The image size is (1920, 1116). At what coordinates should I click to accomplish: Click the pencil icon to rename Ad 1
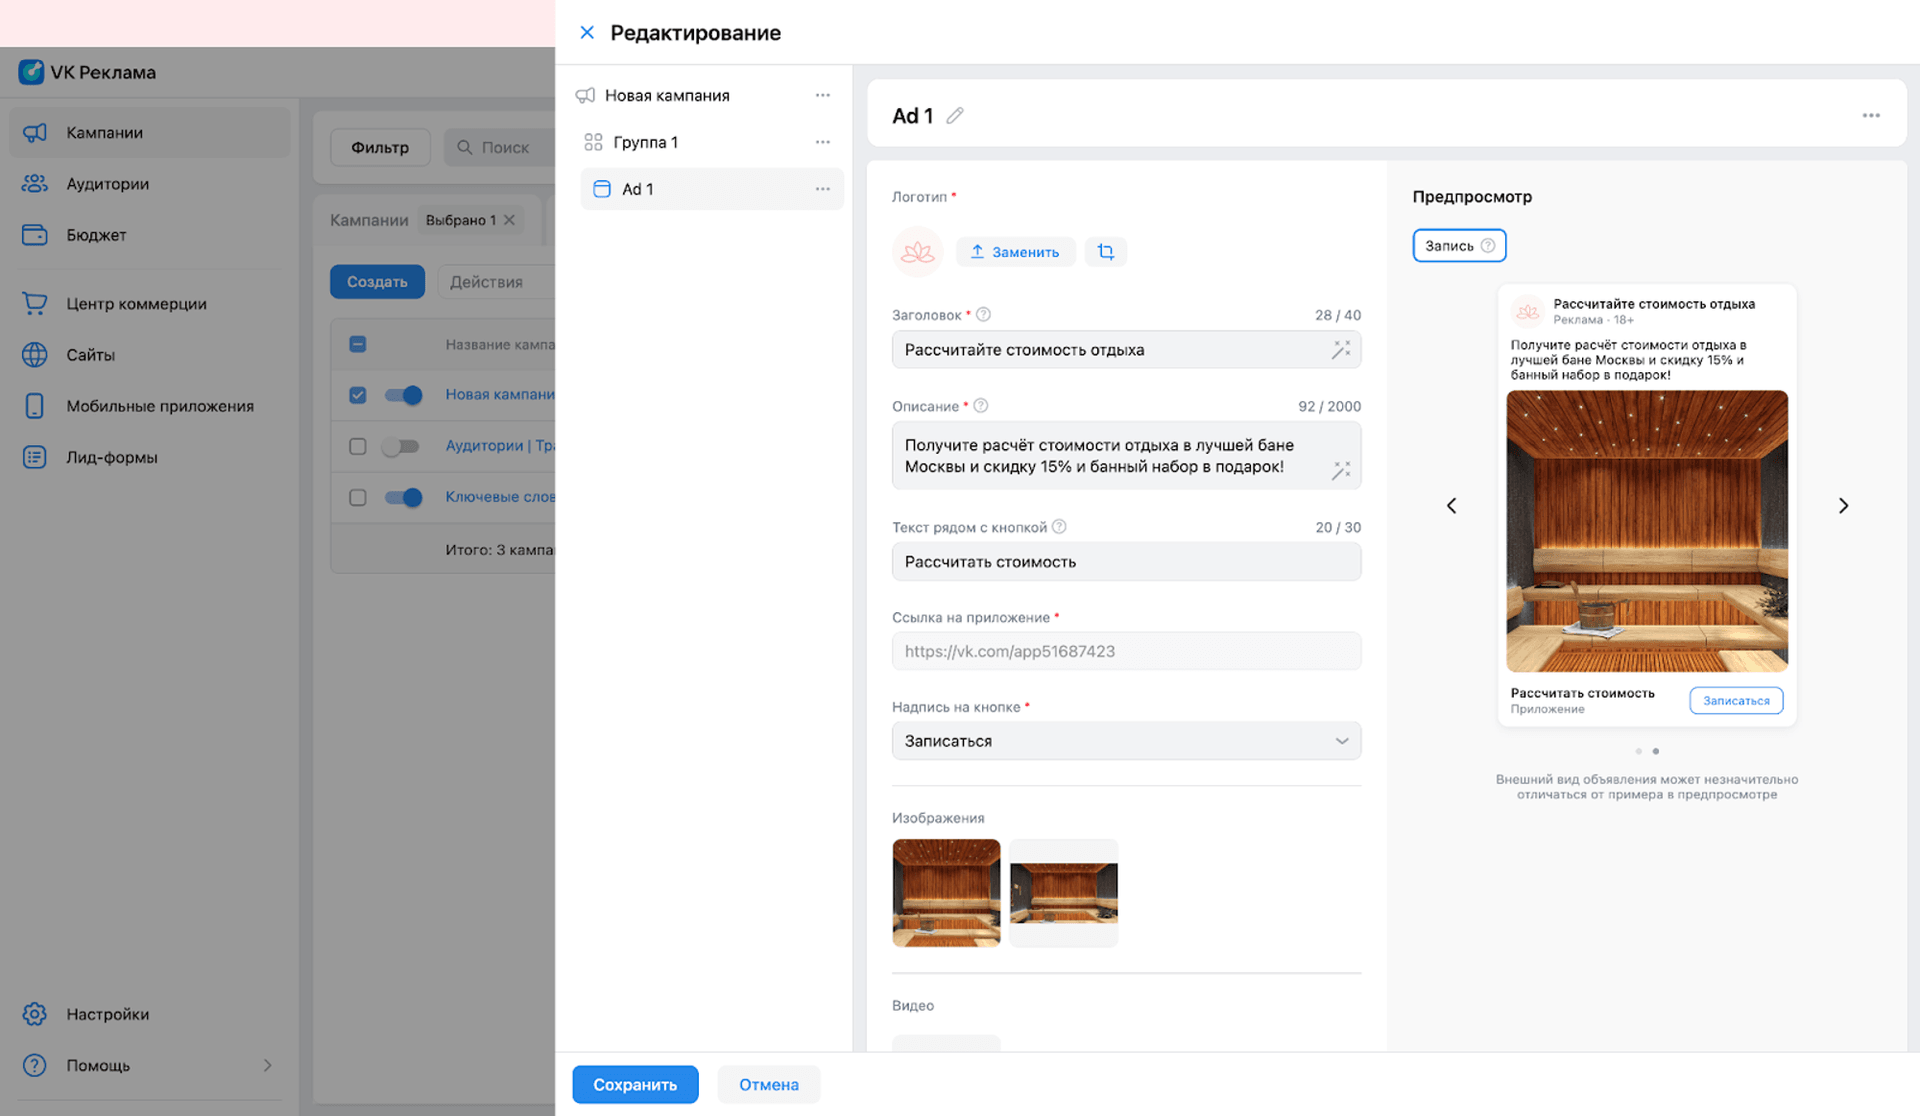tap(955, 116)
